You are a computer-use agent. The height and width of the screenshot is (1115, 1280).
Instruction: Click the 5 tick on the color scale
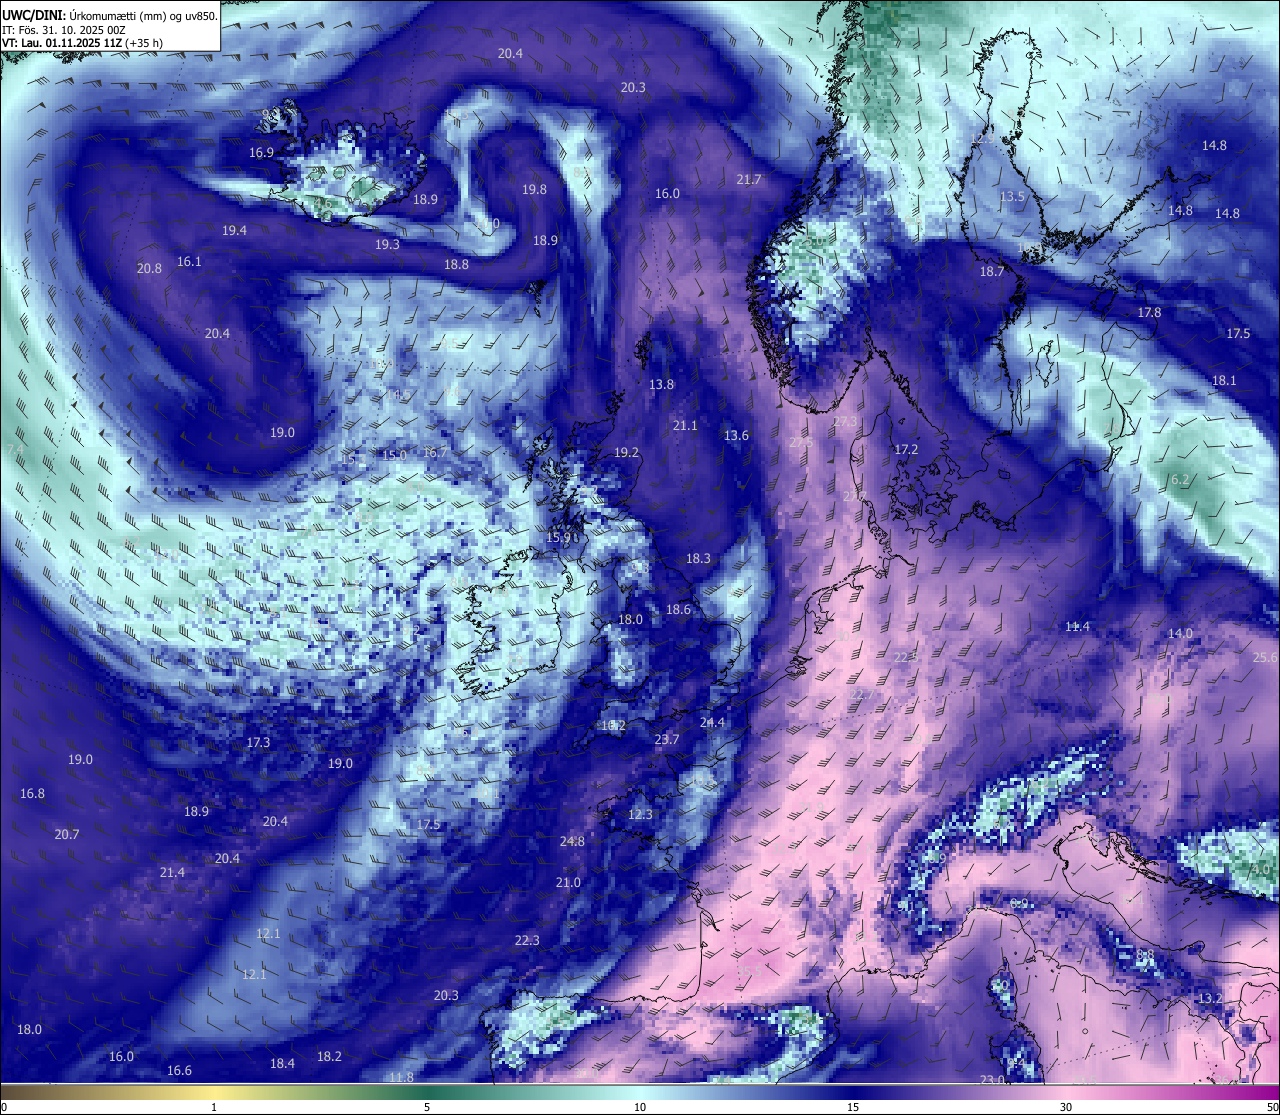point(427,1107)
